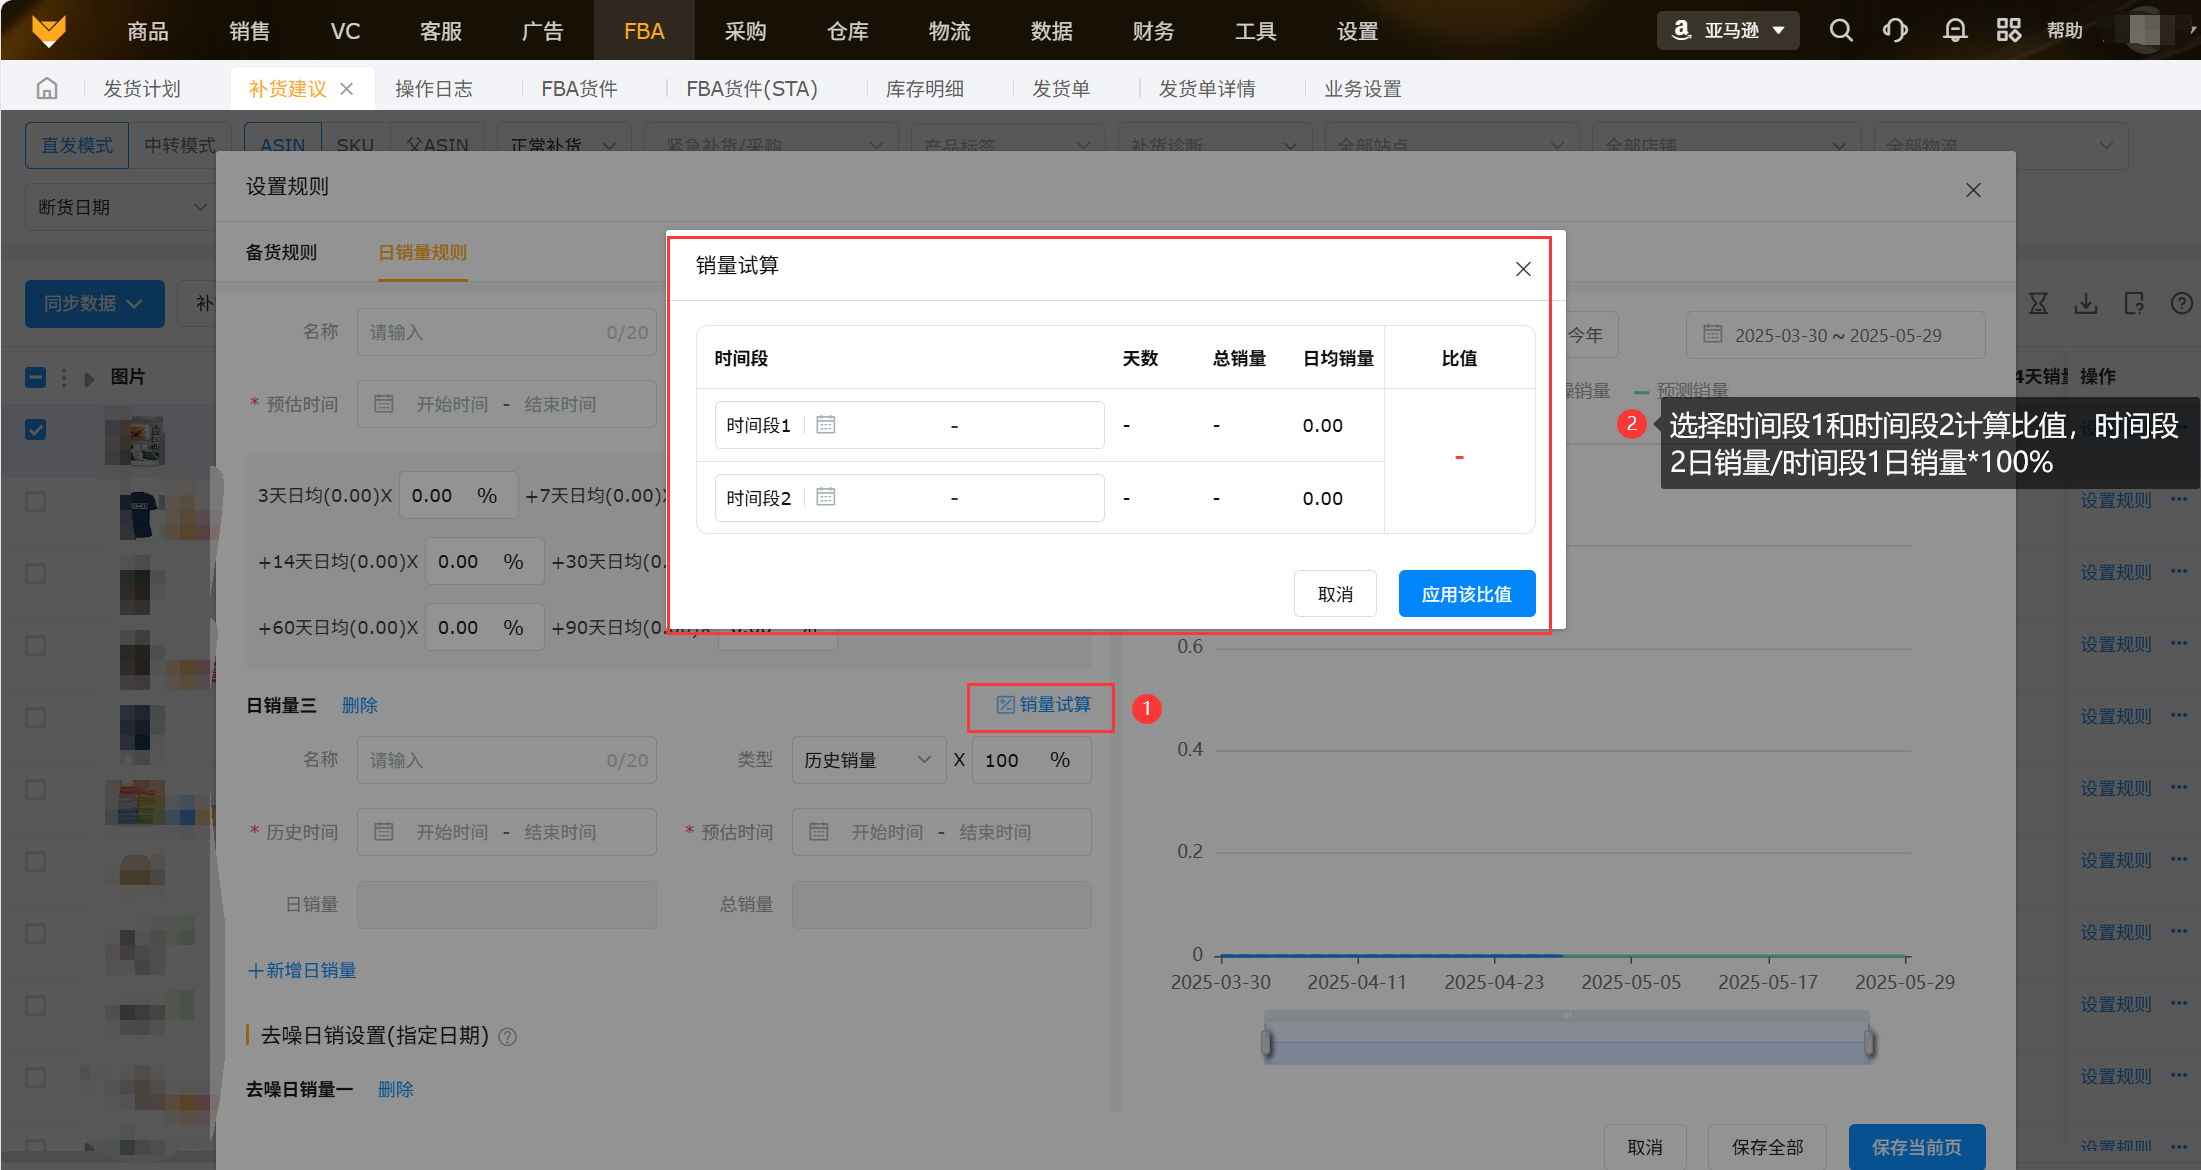Click the search magnifier icon in top bar
2201x1170 pixels.
(1840, 31)
